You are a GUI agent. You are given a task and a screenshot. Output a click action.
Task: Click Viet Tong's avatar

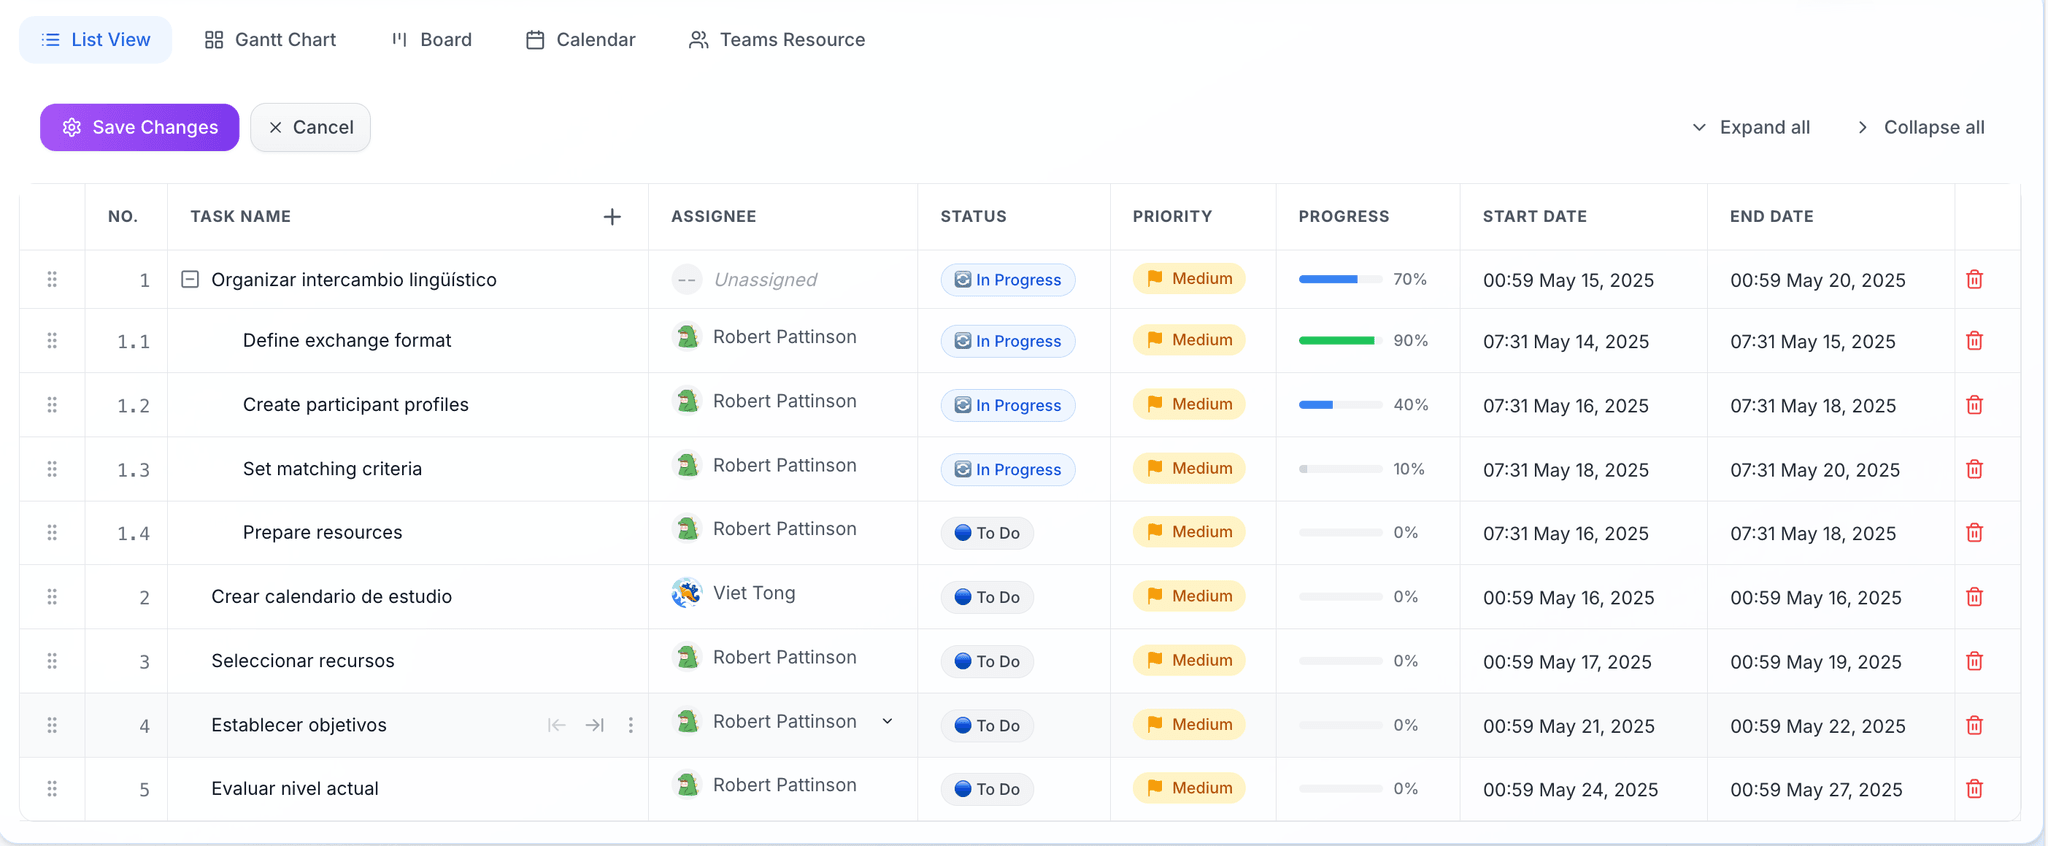687,593
